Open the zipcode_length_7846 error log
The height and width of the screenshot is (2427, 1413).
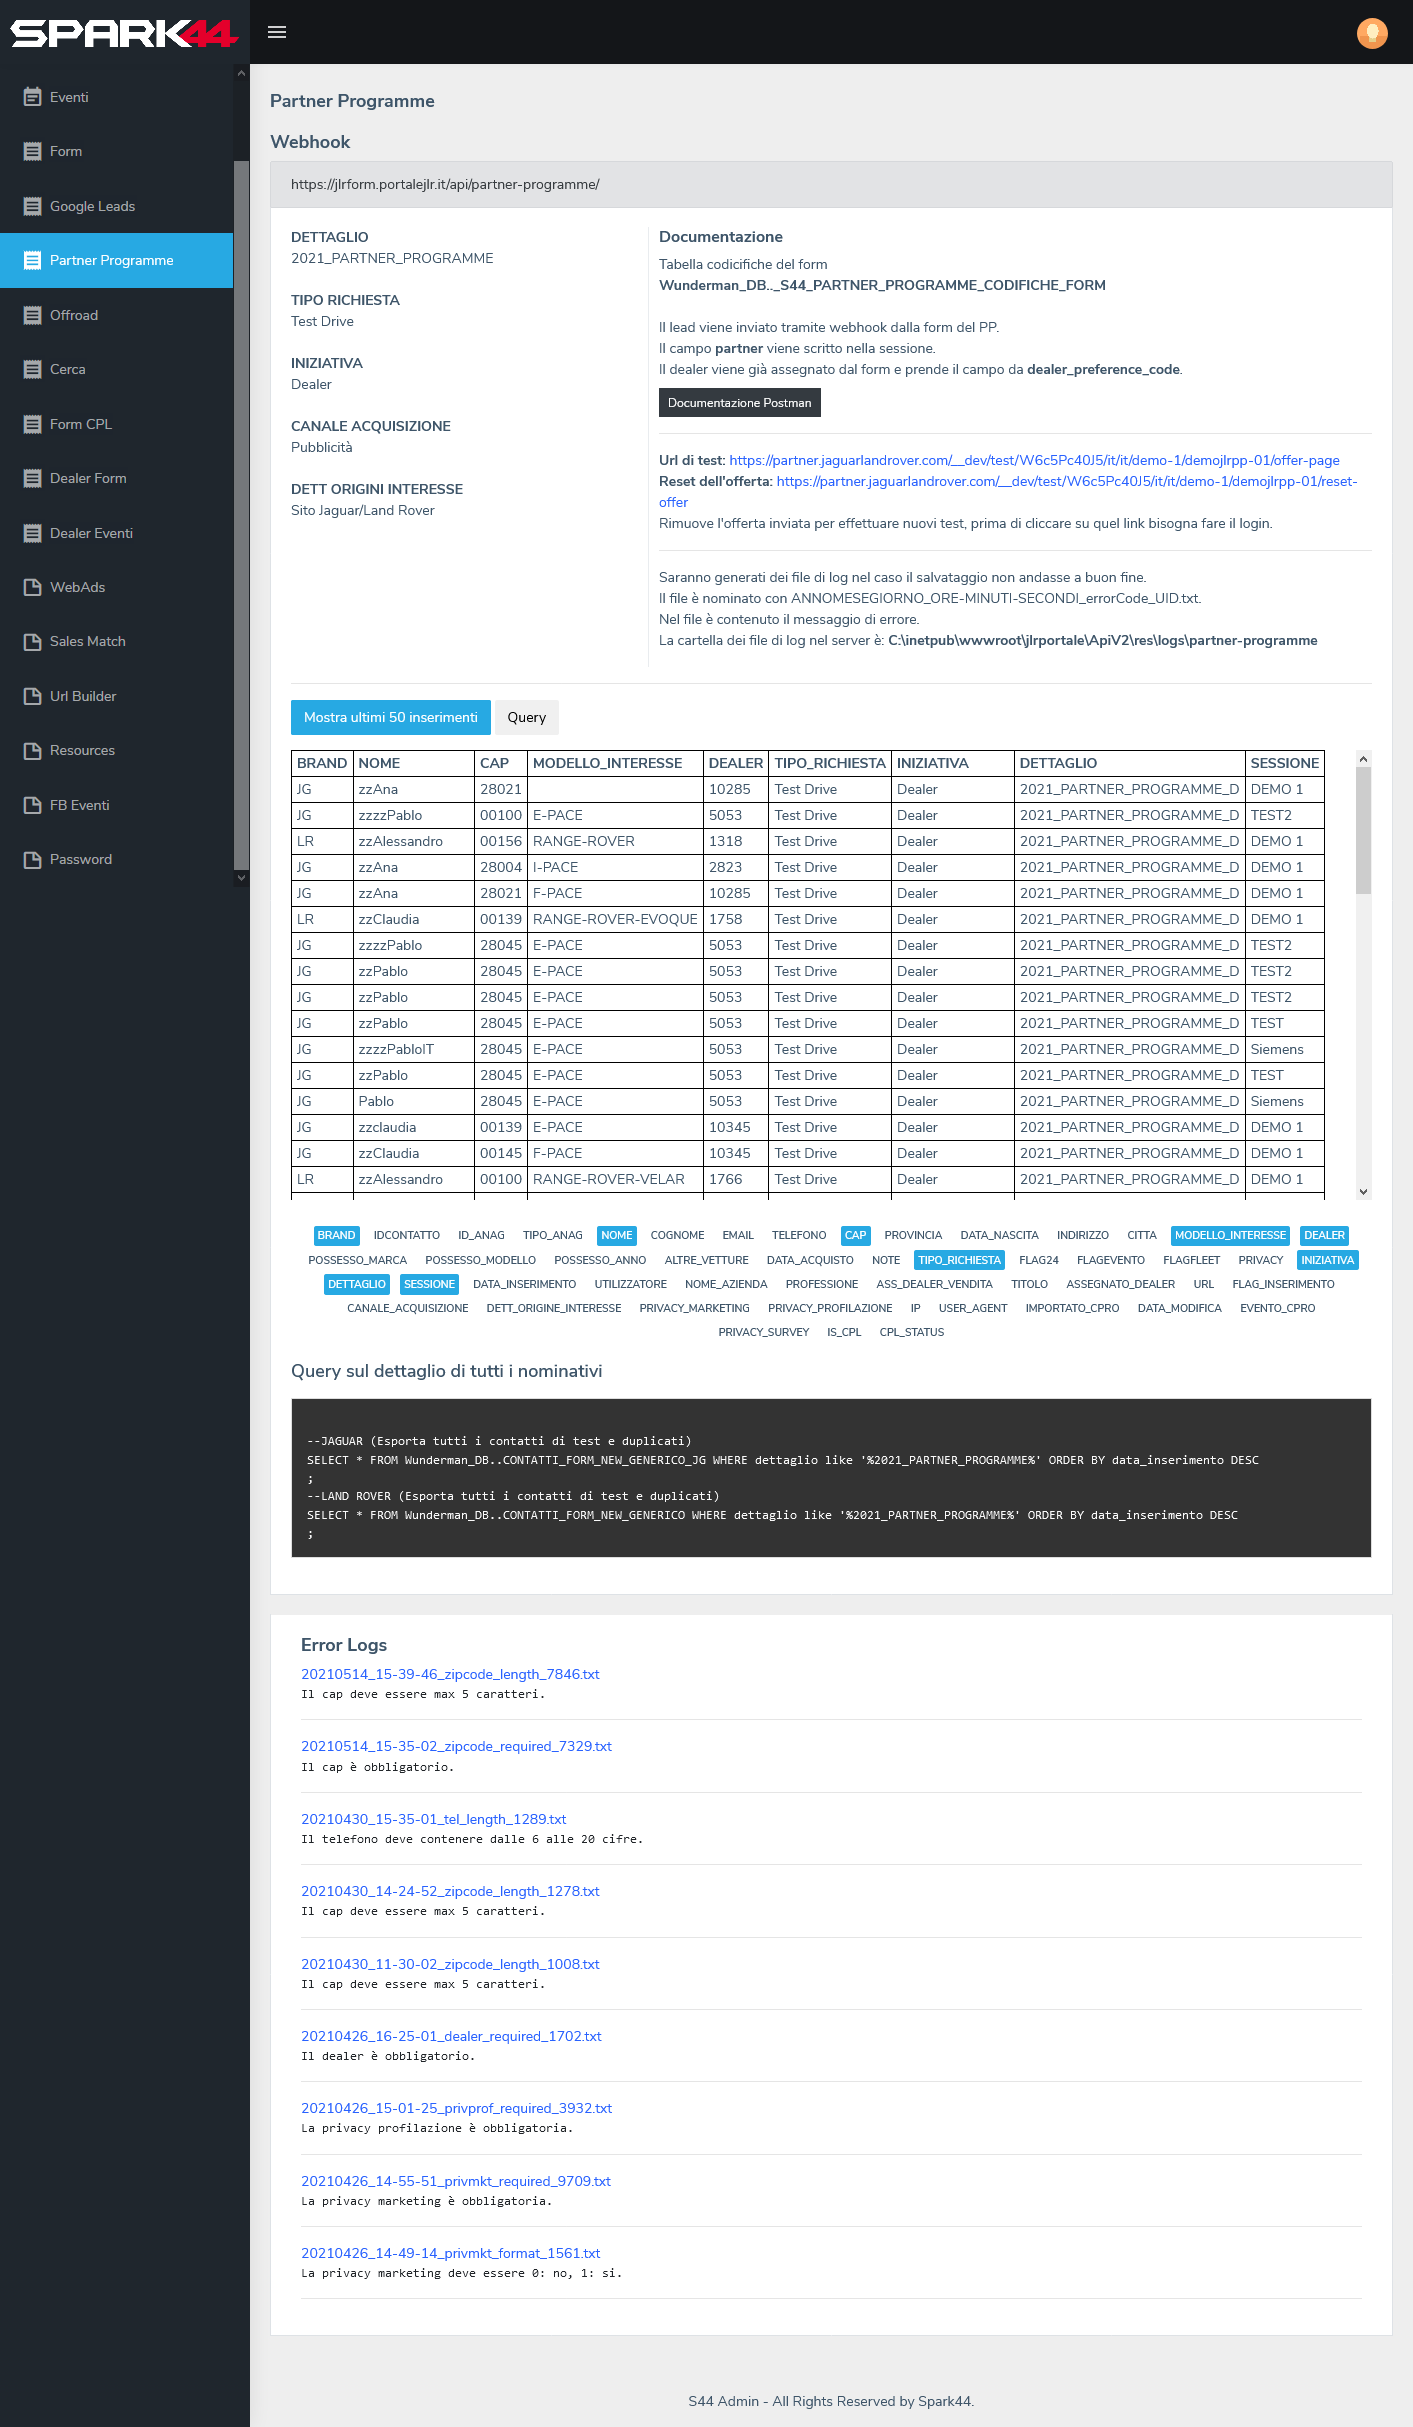point(450,1674)
